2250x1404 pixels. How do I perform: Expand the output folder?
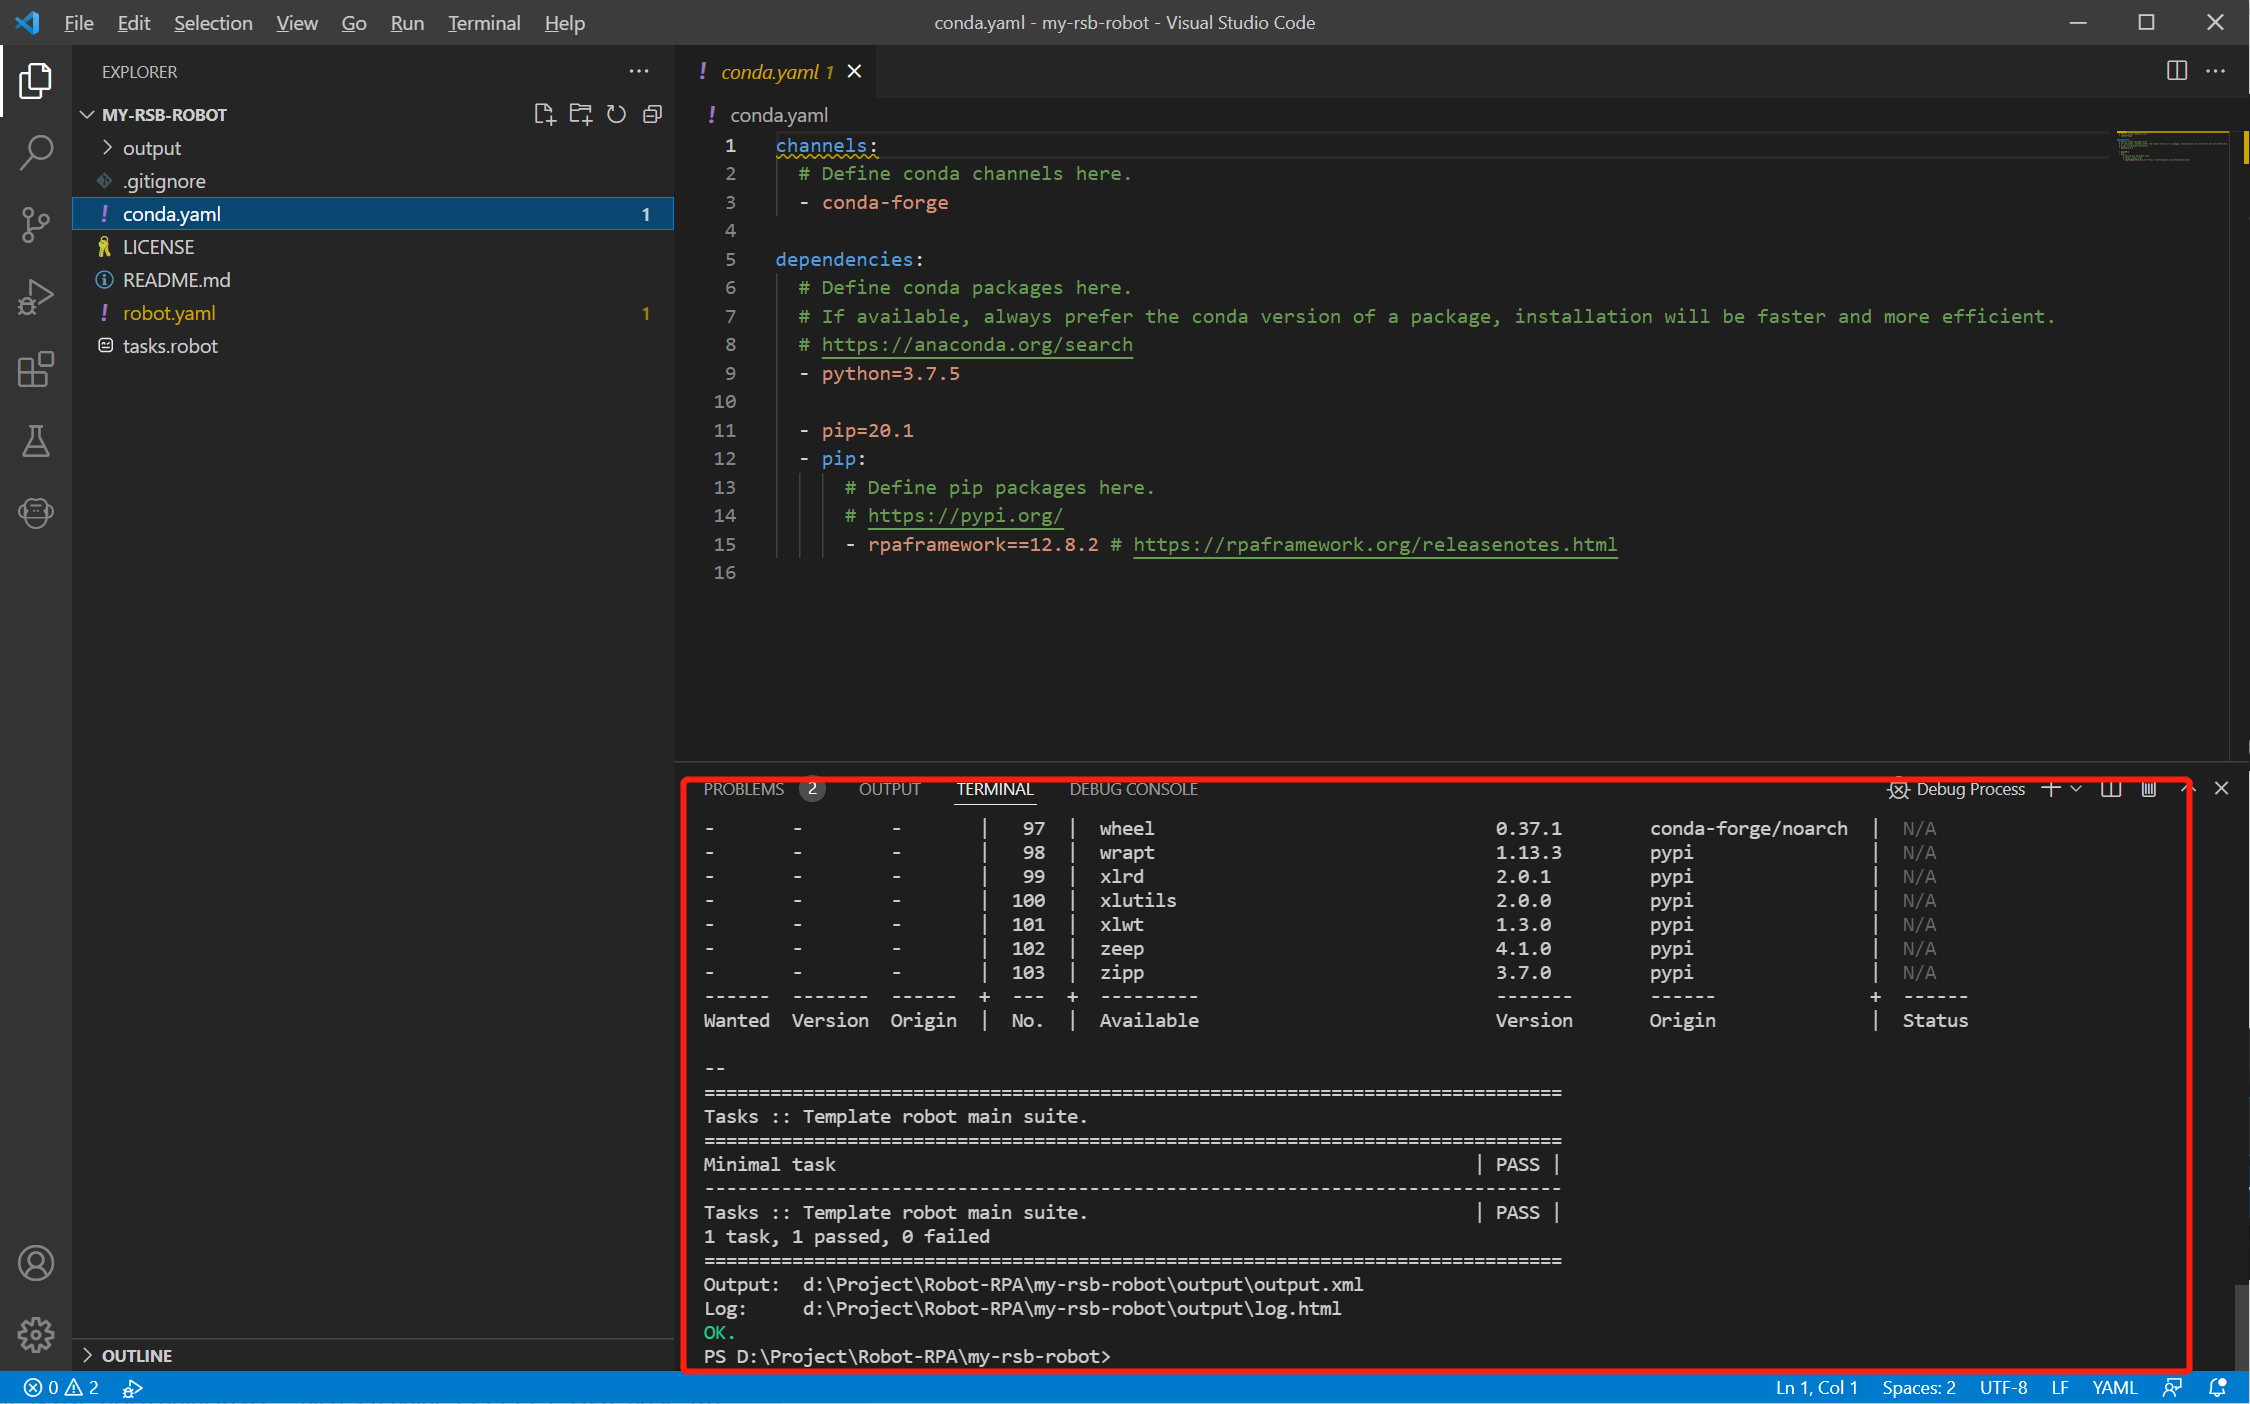coord(152,148)
